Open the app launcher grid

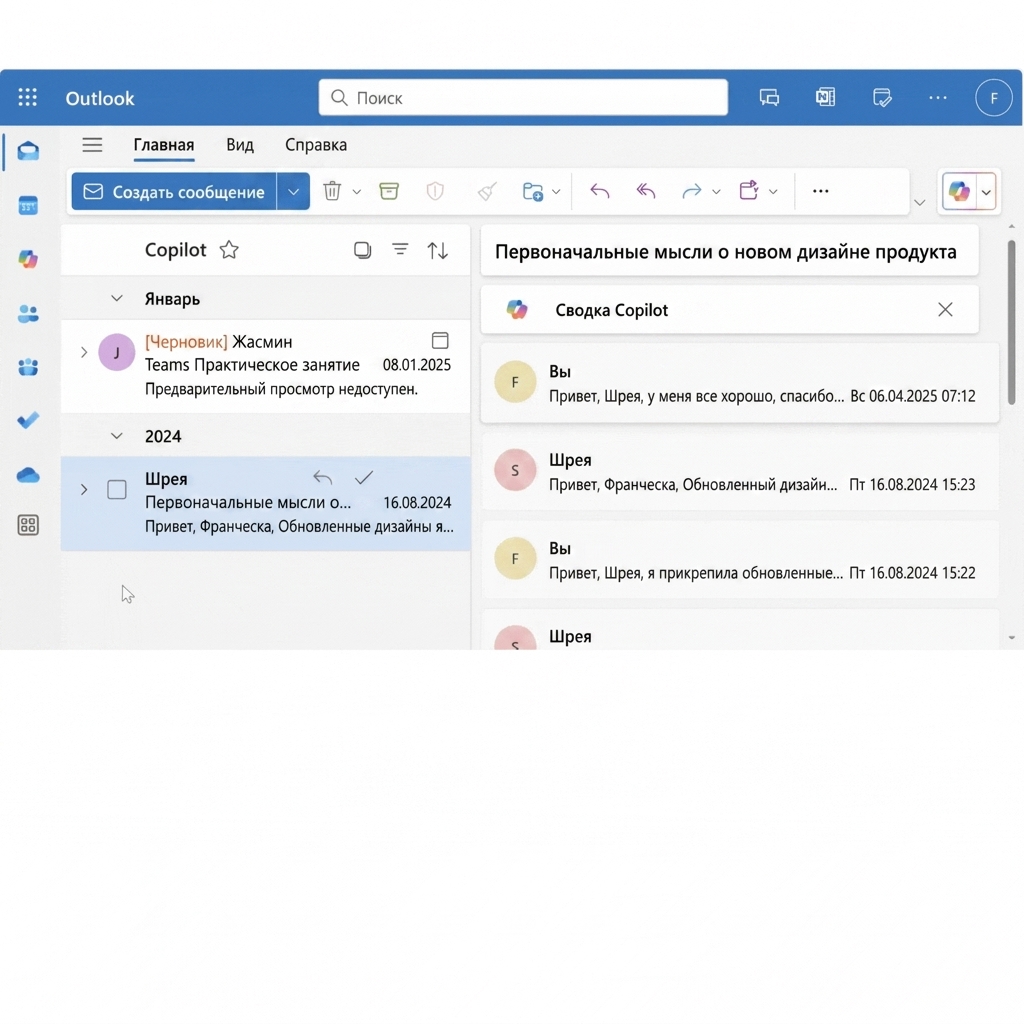coord(27,97)
